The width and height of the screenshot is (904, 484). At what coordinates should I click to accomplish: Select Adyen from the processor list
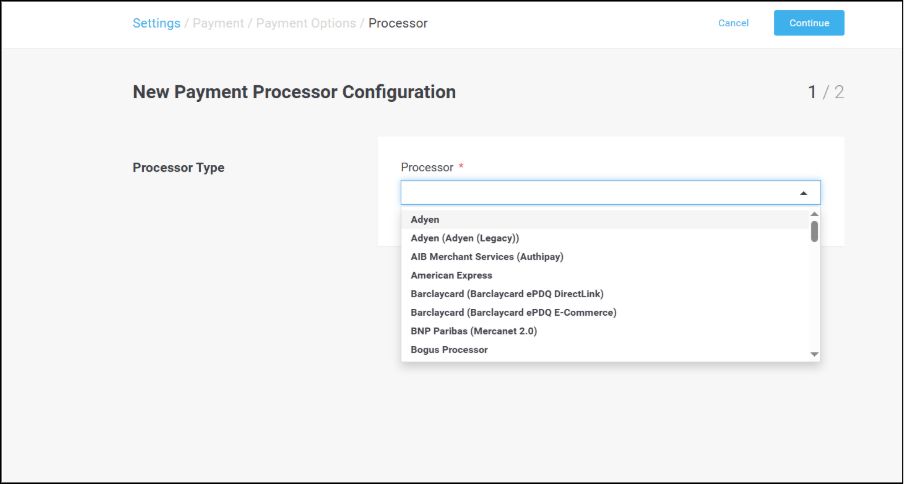tap(425, 219)
